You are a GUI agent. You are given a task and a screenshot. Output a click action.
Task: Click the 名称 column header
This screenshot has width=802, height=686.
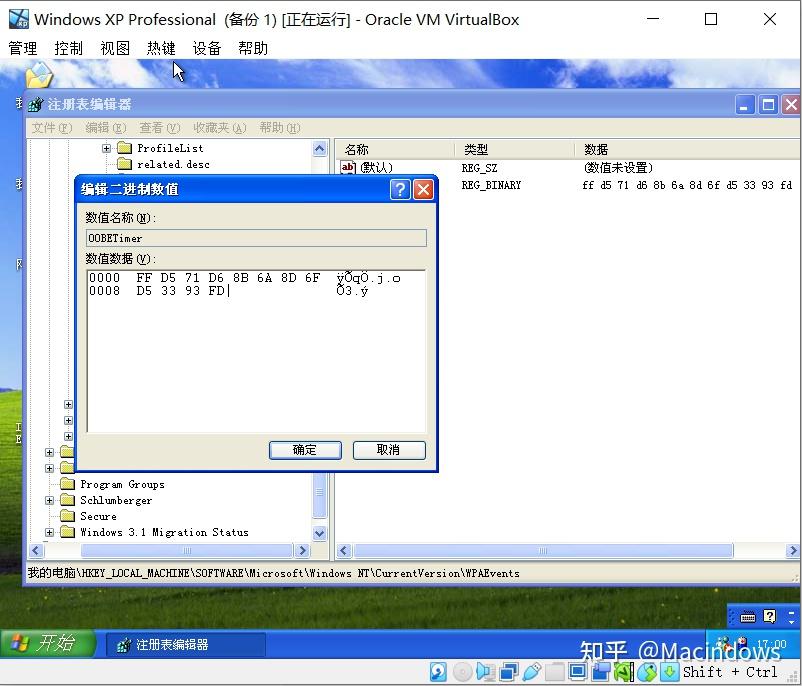pyautogui.click(x=395, y=149)
